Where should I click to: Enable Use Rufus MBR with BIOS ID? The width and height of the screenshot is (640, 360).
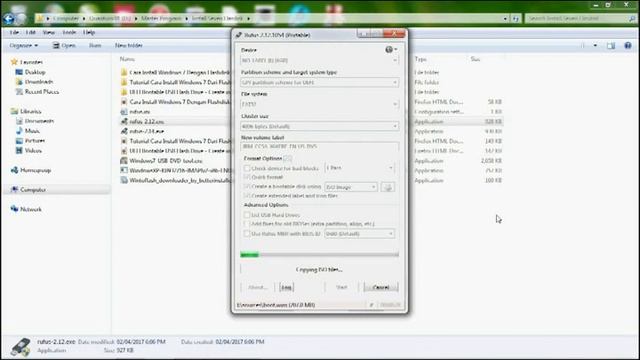coord(247,234)
